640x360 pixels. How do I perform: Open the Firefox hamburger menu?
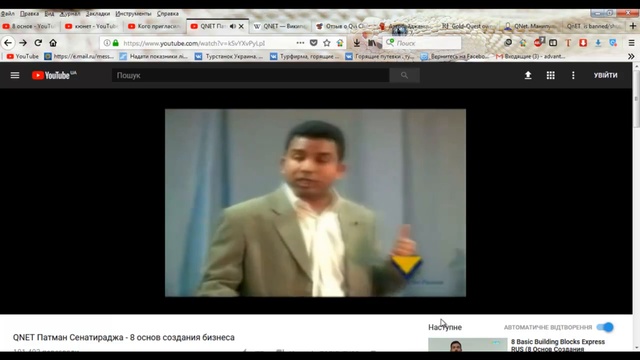pos(631,43)
